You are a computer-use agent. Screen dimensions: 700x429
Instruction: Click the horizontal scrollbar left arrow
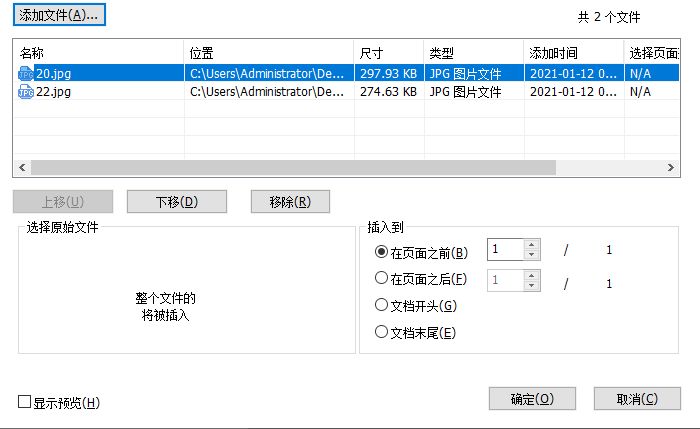click(22, 167)
